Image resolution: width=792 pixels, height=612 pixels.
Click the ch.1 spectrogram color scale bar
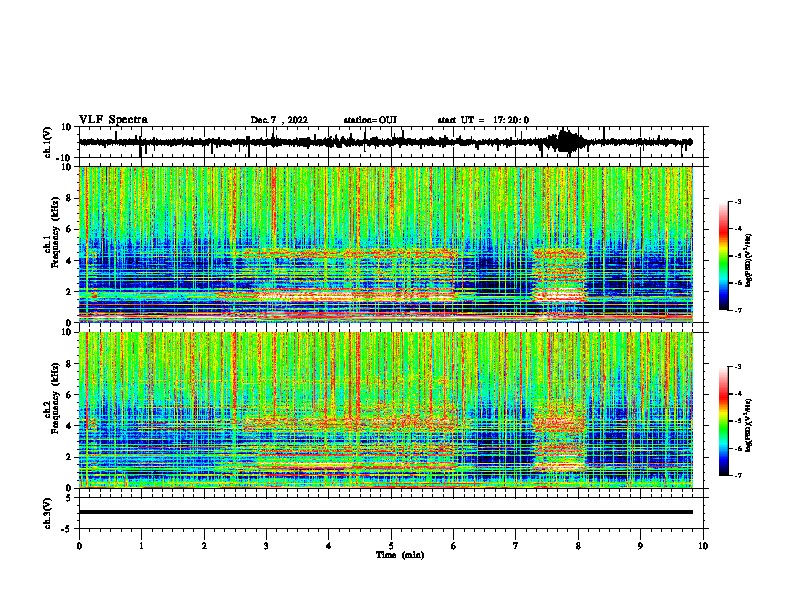723,256
